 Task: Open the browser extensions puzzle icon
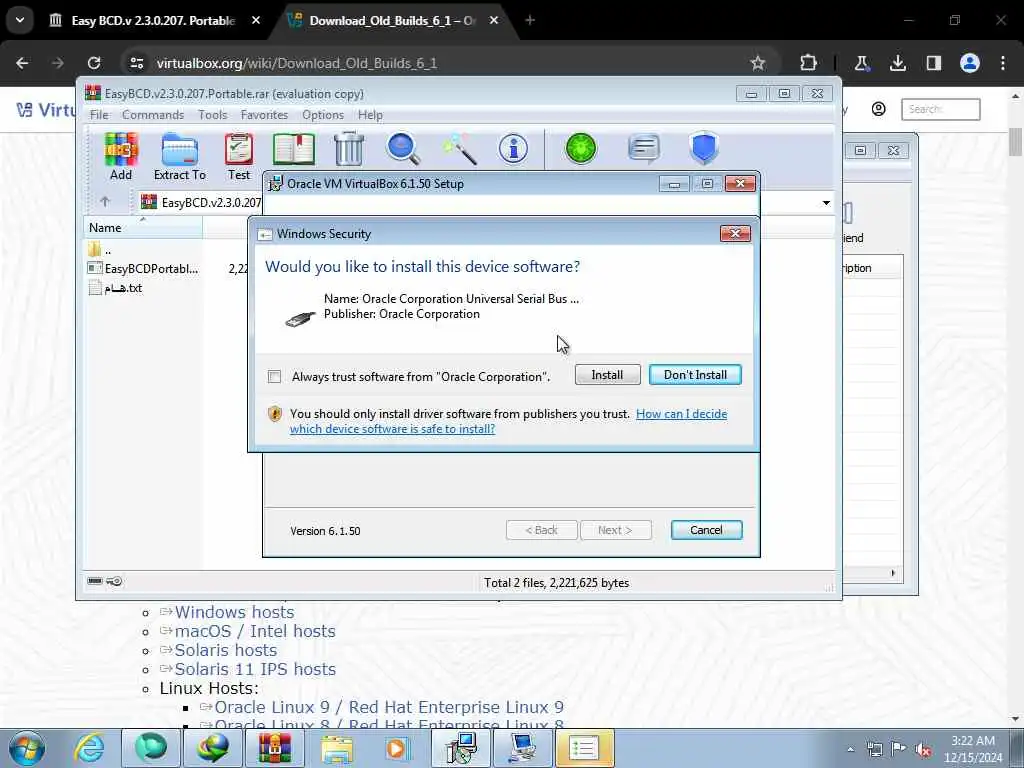[808, 63]
